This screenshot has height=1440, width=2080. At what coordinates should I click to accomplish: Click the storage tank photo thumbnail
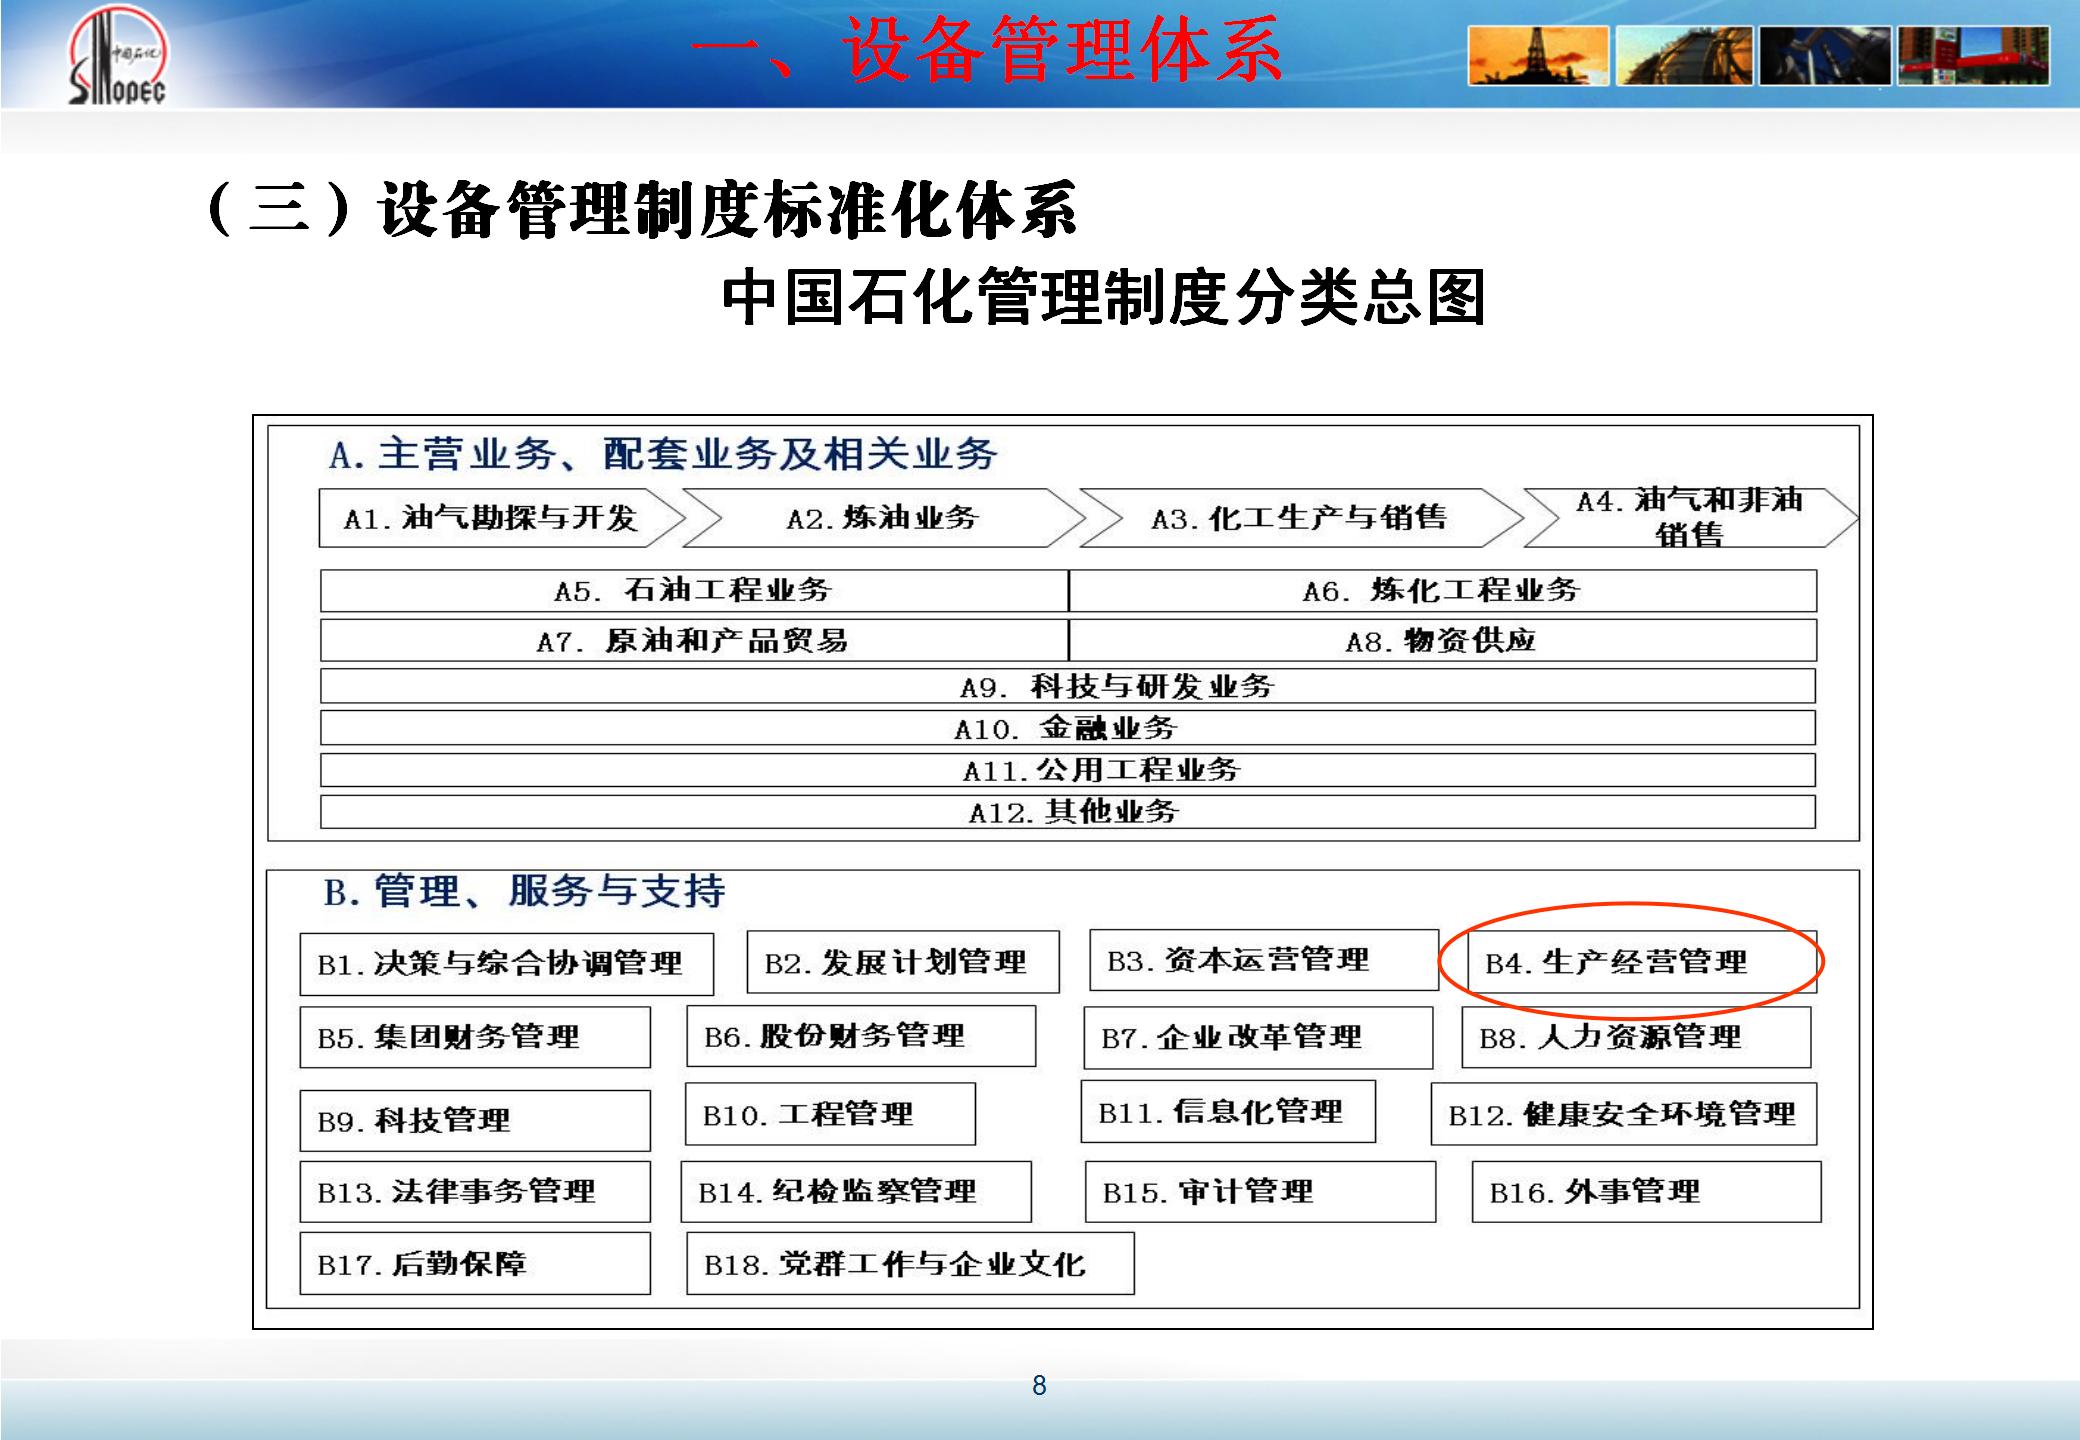click(1683, 56)
